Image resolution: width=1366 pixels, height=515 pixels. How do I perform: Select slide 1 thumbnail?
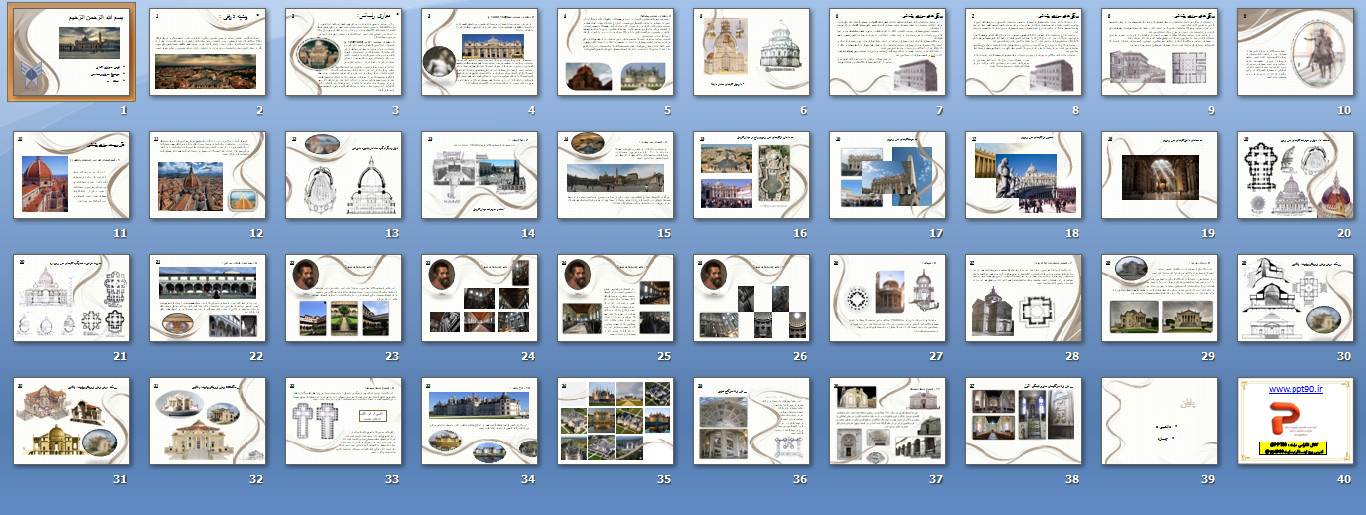71,53
